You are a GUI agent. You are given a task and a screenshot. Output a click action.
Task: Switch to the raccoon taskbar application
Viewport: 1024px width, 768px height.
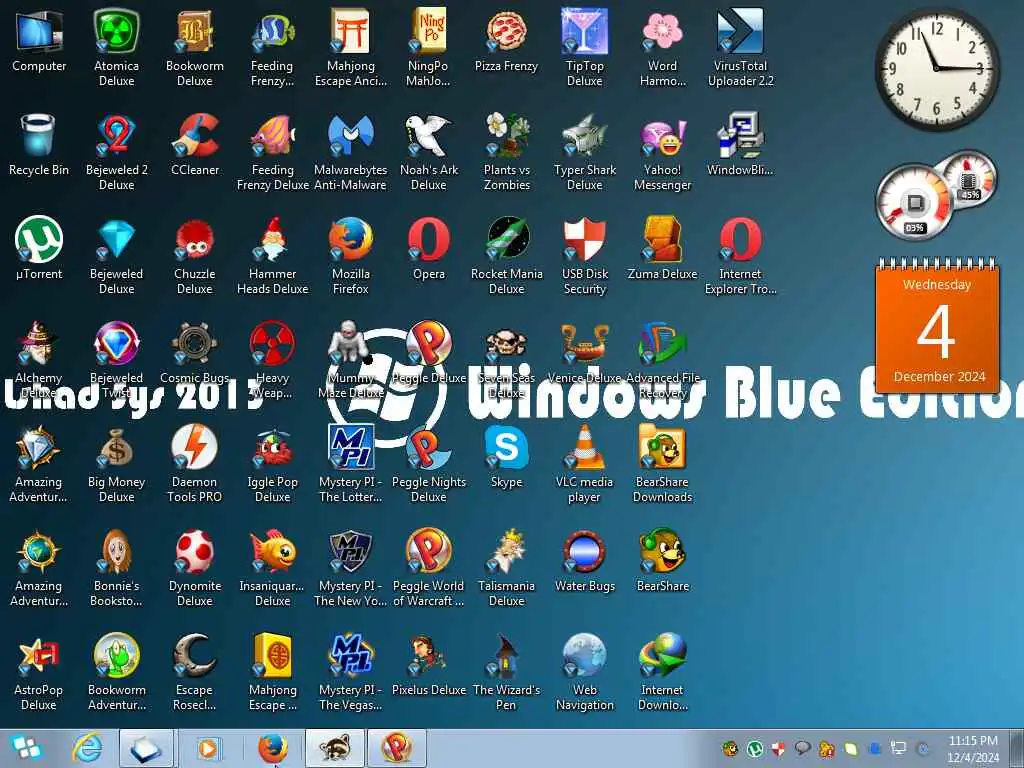336,748
